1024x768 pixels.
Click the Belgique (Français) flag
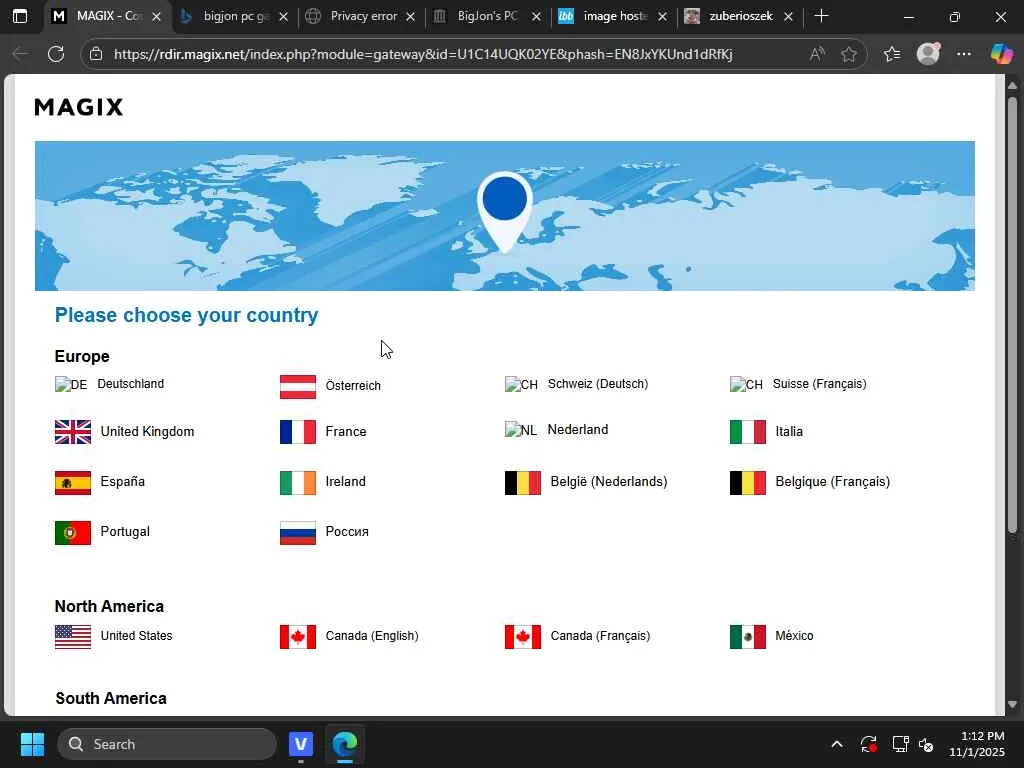click(748, 483)
